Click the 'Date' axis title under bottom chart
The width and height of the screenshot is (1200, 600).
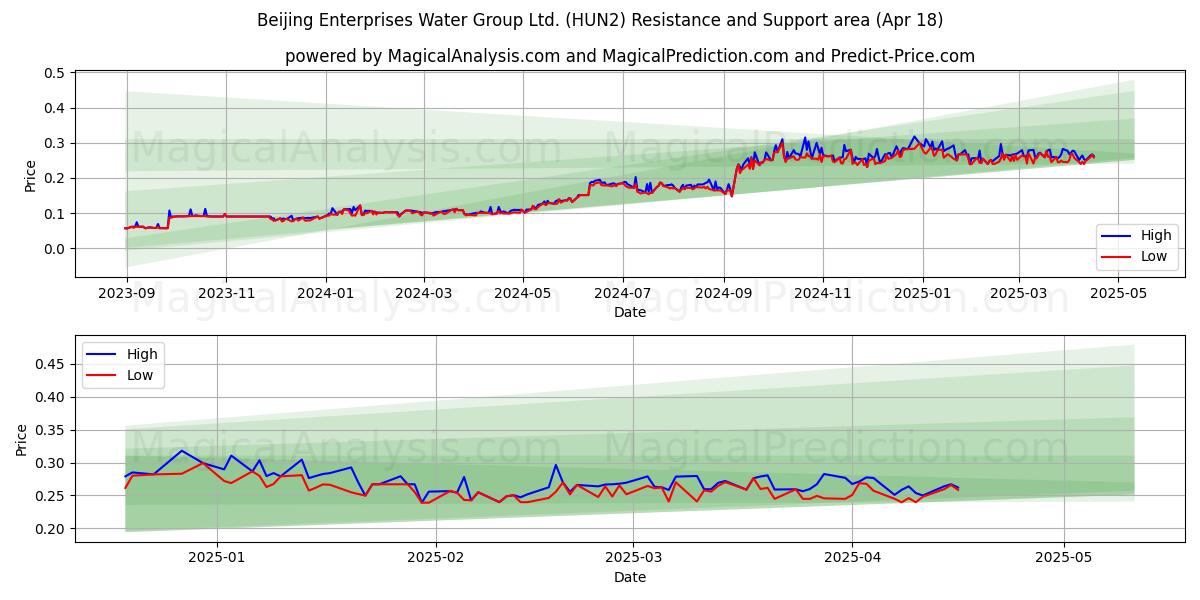click(630, 577)
